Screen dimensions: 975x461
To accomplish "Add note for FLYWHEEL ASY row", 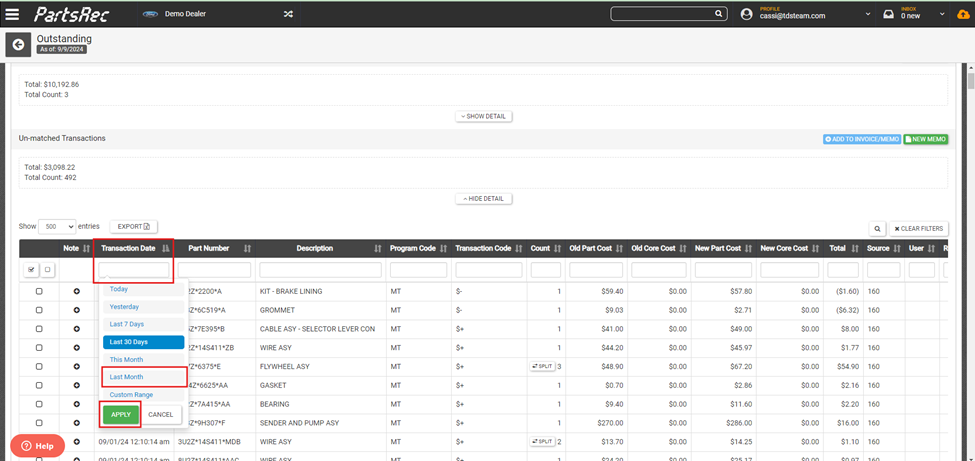I will click(x=76, y=366).
